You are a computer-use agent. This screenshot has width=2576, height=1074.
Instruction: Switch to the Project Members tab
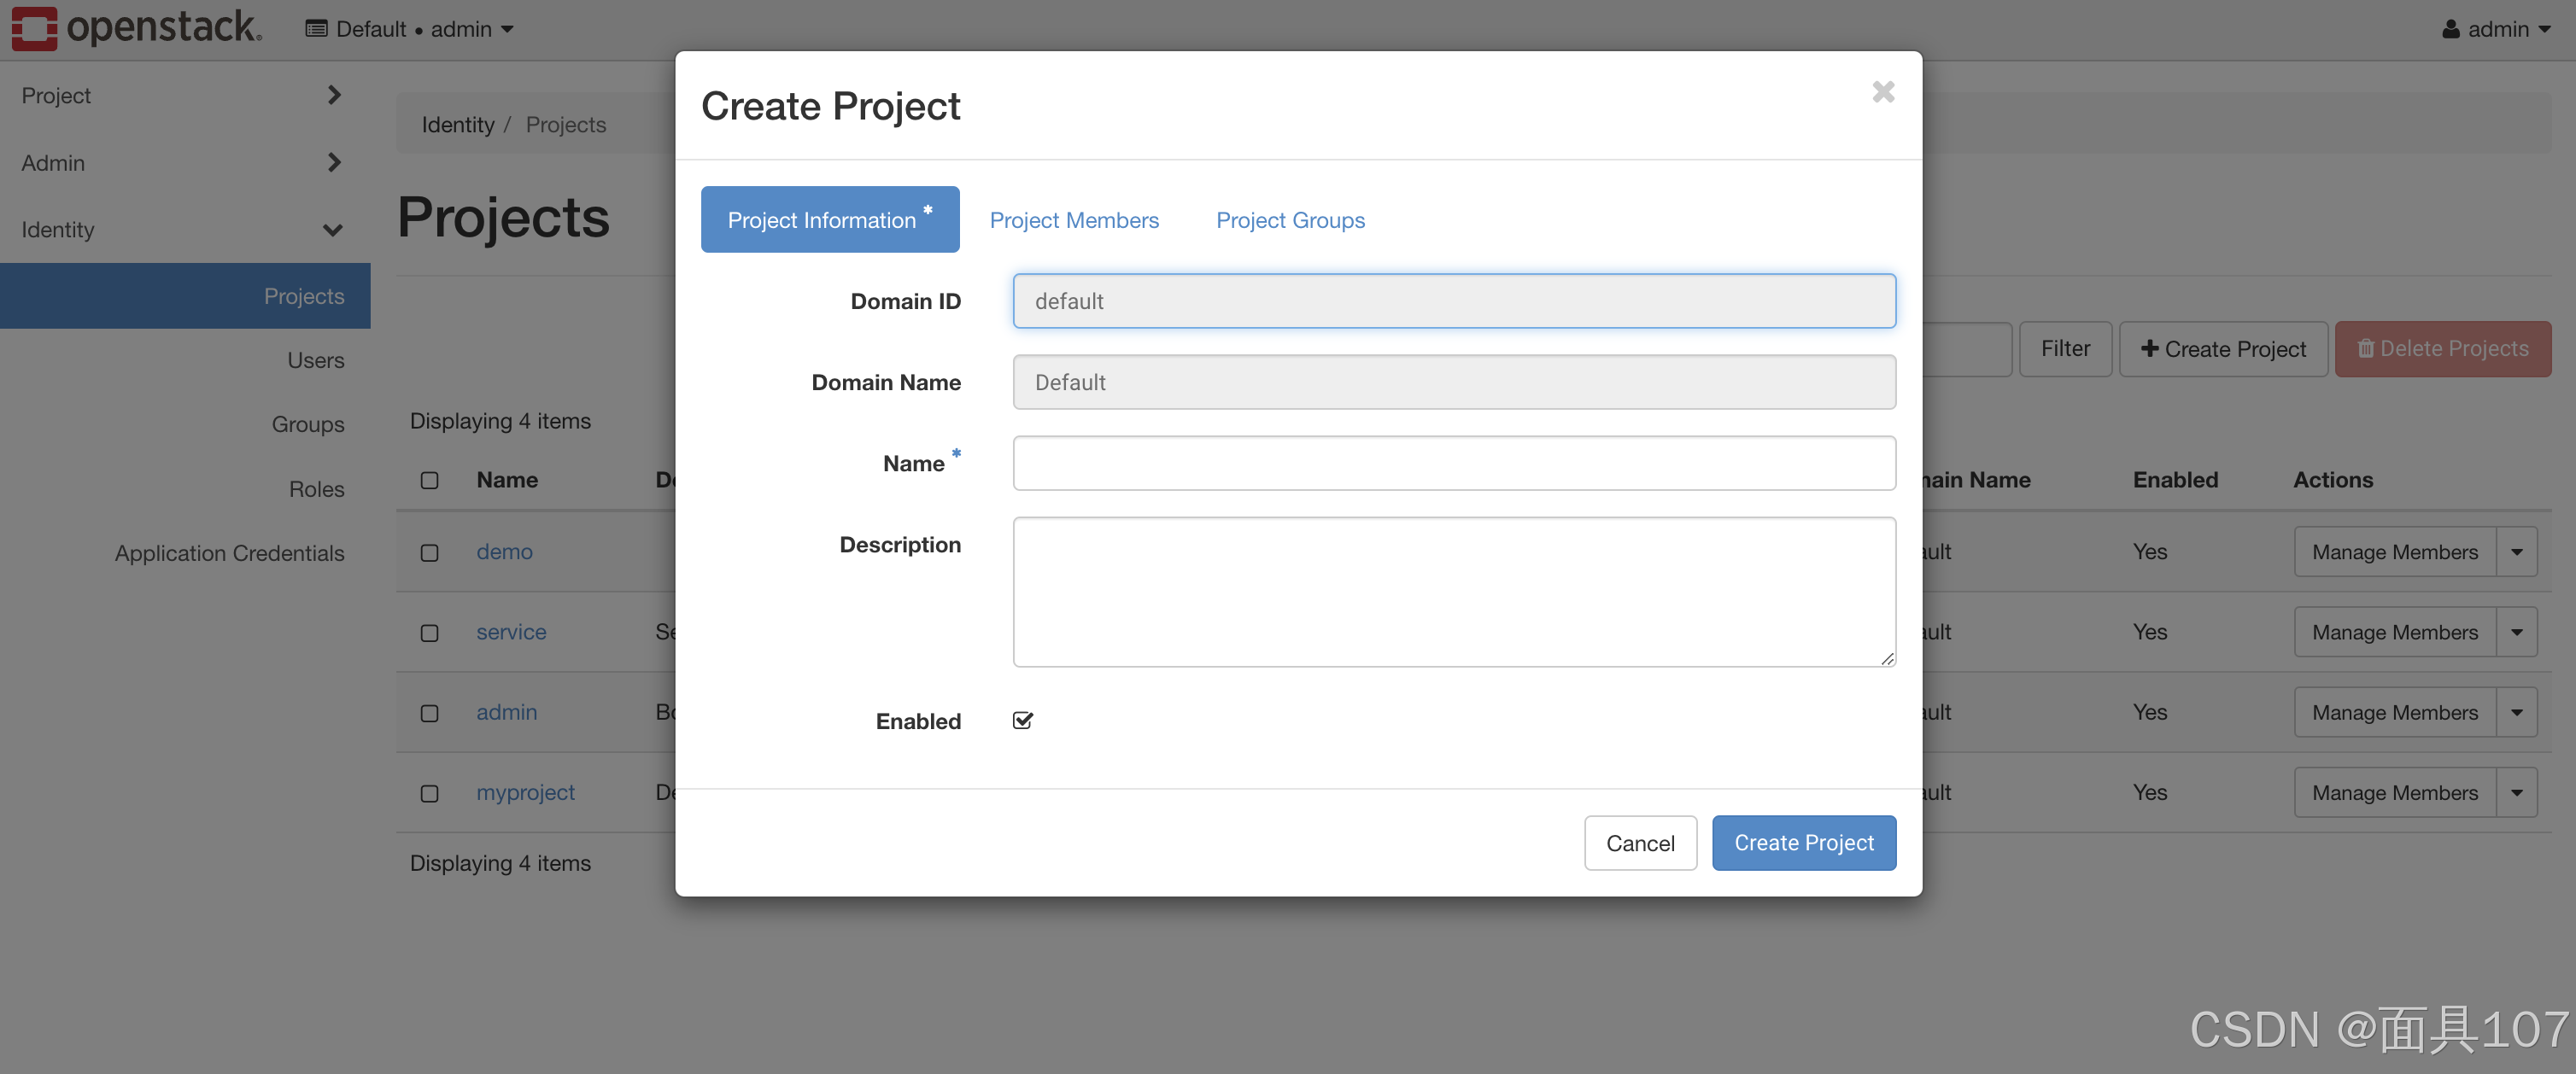[x=1074, y=219]
